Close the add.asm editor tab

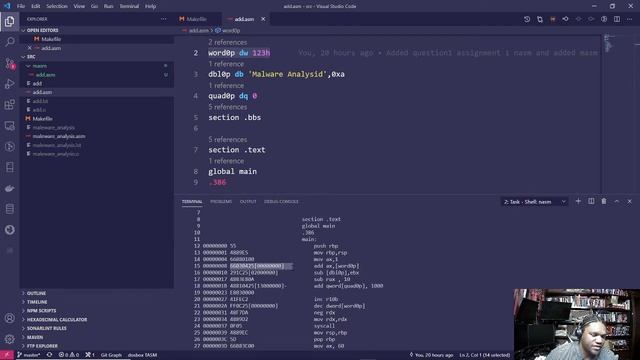pyautogui.click(x=263, y=19)
